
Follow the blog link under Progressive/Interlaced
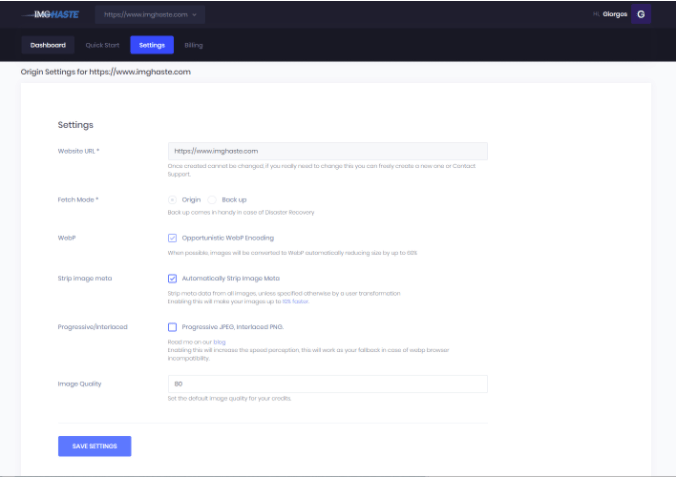(x=219, y=342)
